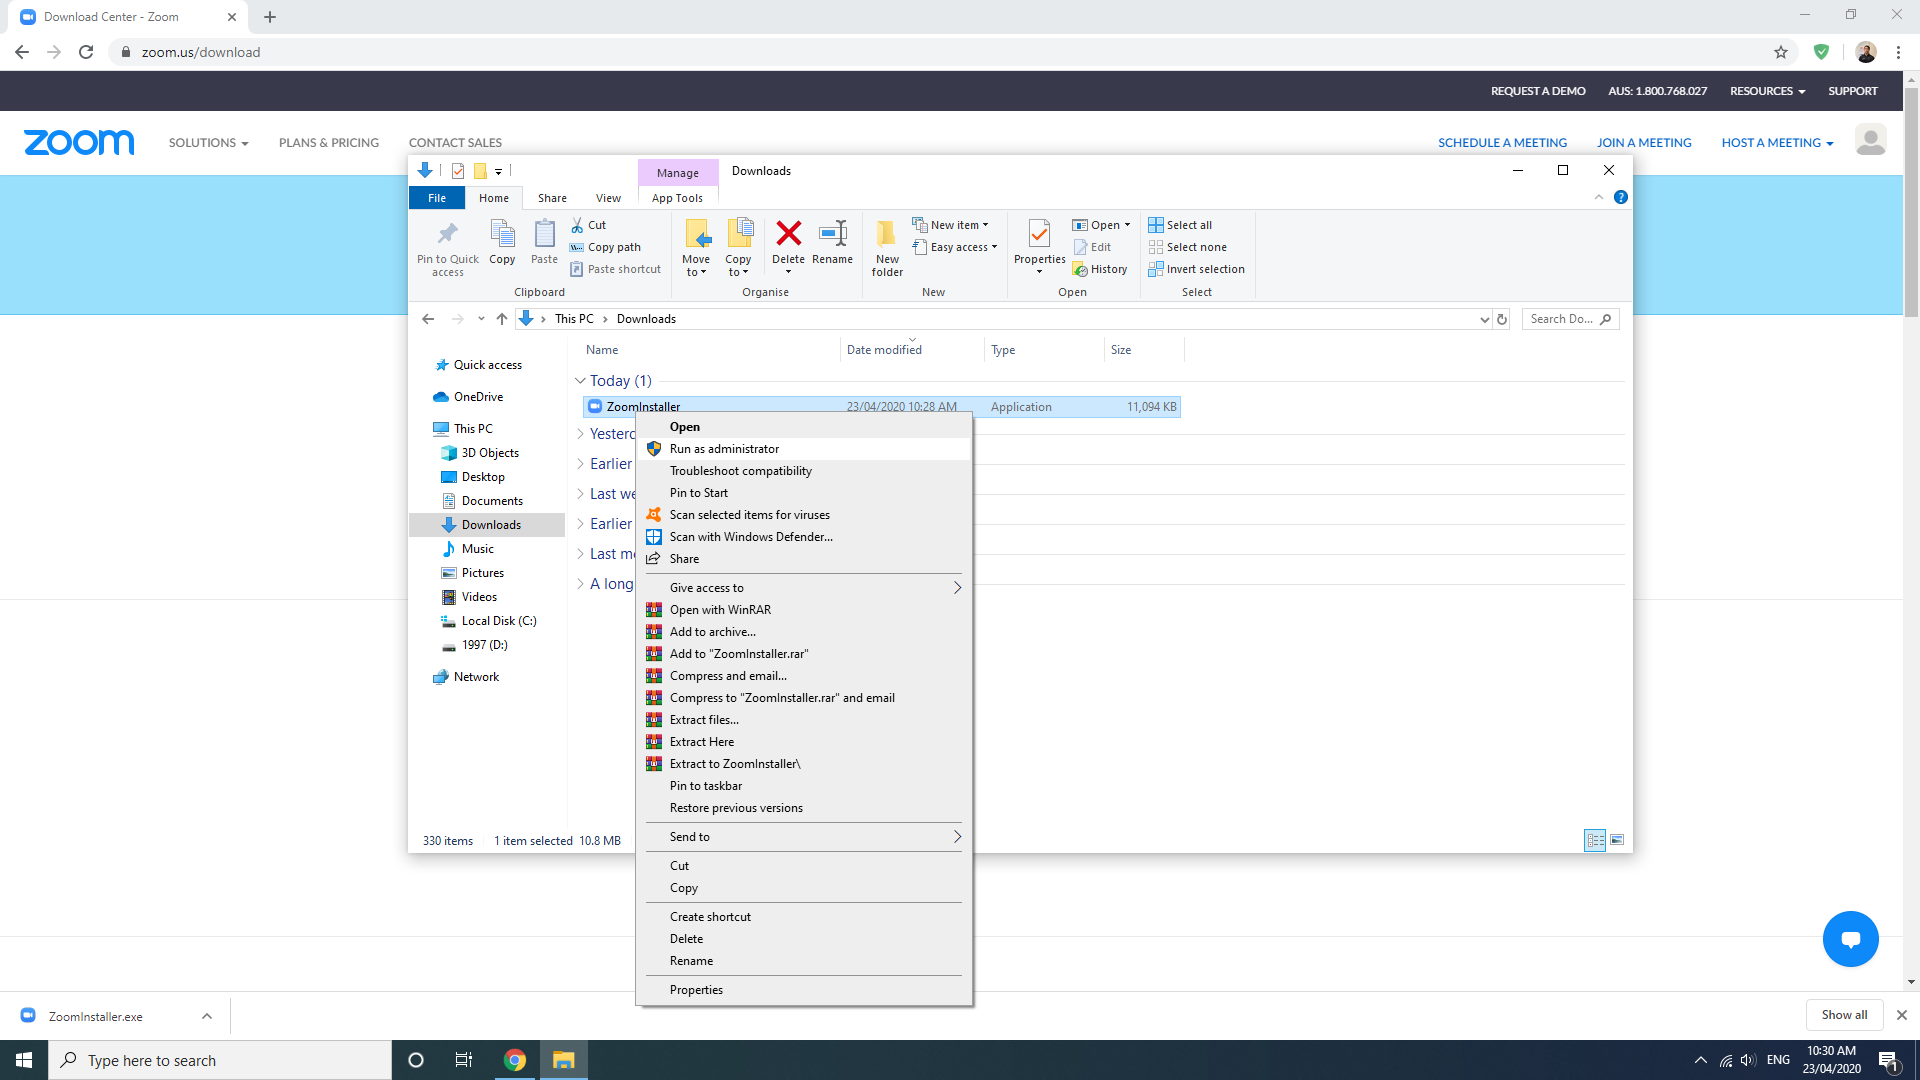
Task: Switch to the Share ribbon tab
Action: point(552,198)
